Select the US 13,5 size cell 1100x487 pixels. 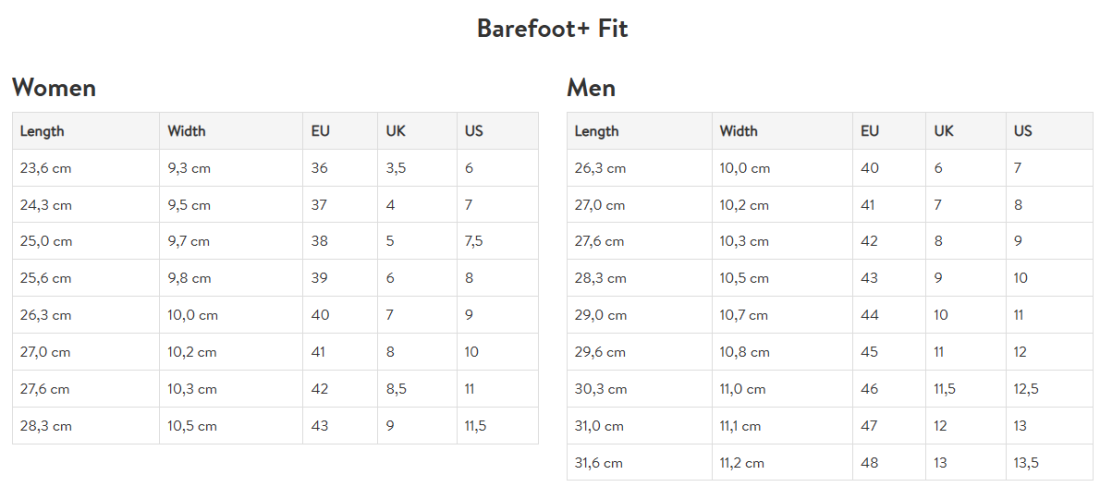click(1026, 463)
